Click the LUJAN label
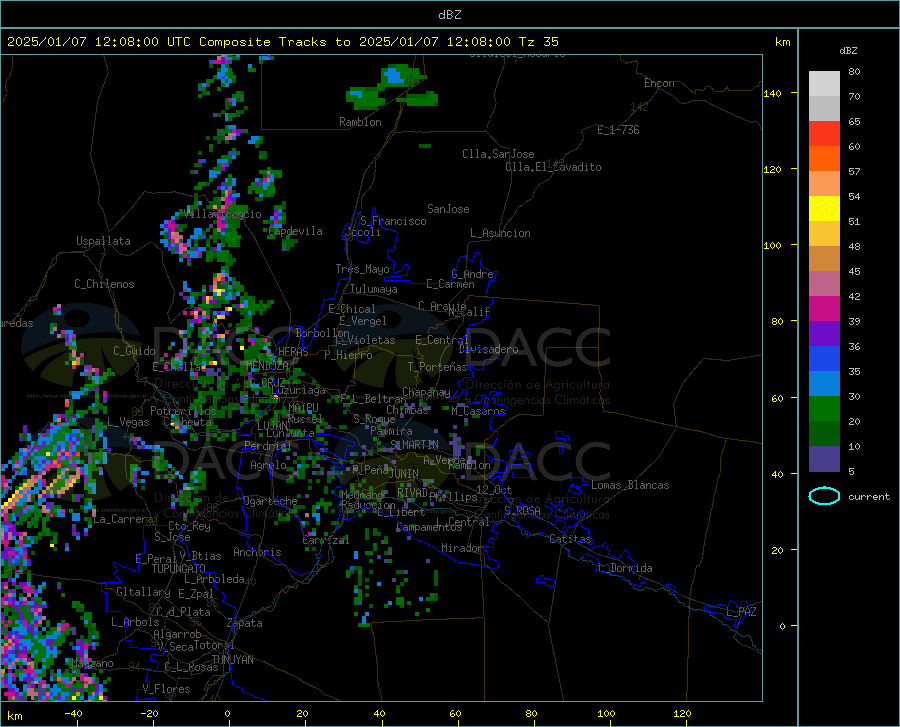Image resolution: width=900 pixels, height=727 pixels. pyautogui.click(x=272, y=426)
